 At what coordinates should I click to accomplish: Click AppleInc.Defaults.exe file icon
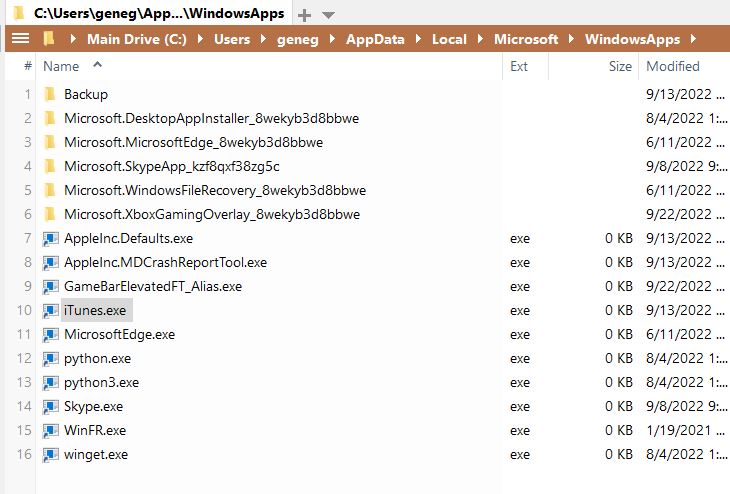click(50, 238)
